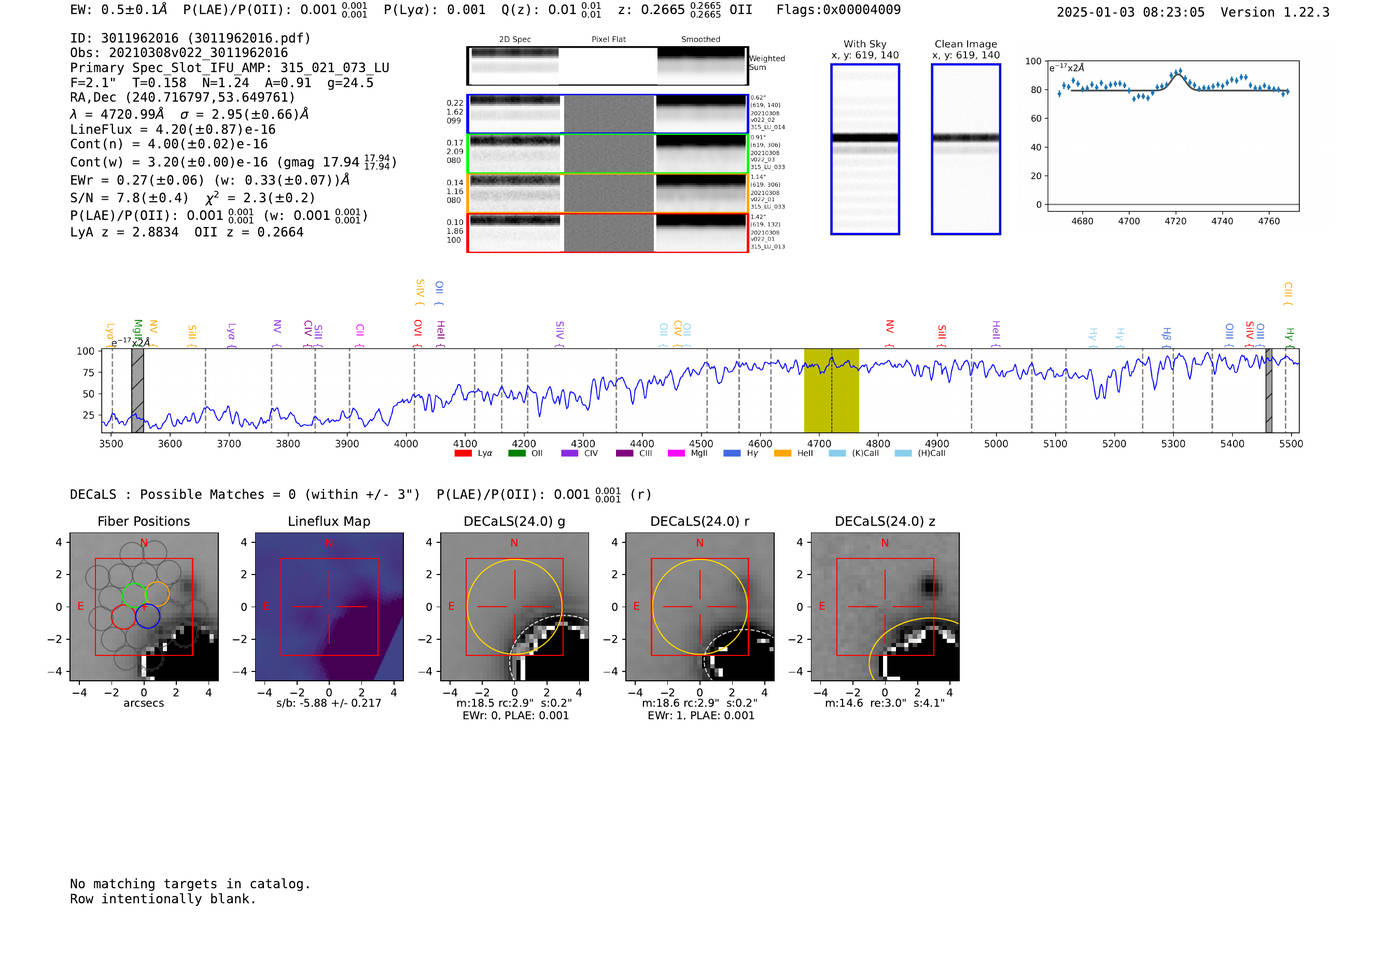Screen dimensions: 1400x953
Task: Click the Obs: 20210308v022_3011962016 line
Action: coord(179,53)
